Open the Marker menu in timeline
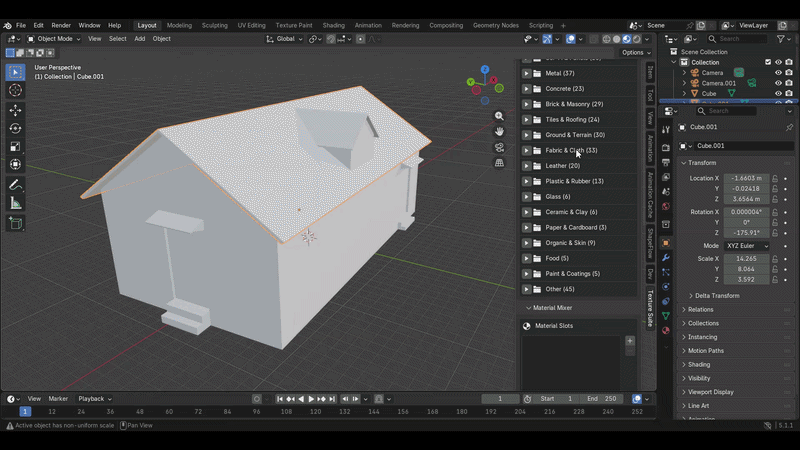This screenshot has height=450, width=800. [58, 399]
